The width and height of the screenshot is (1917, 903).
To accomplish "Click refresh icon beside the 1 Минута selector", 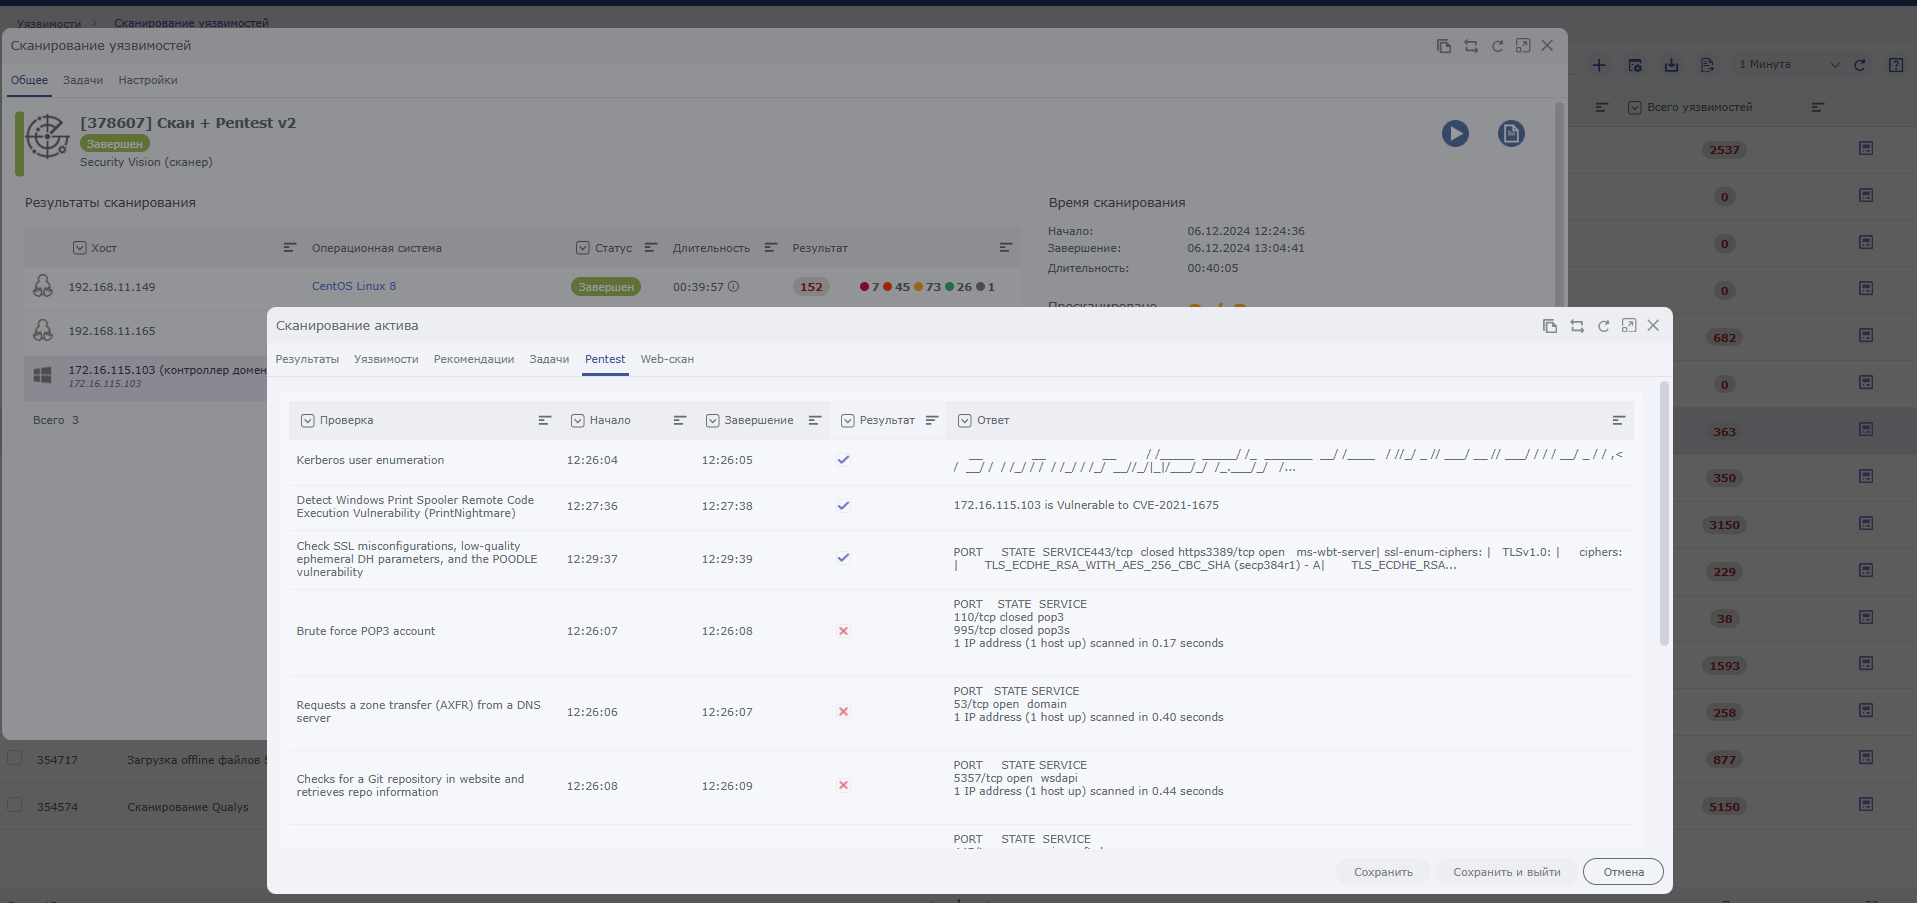I will click(x=1860, y=65).
